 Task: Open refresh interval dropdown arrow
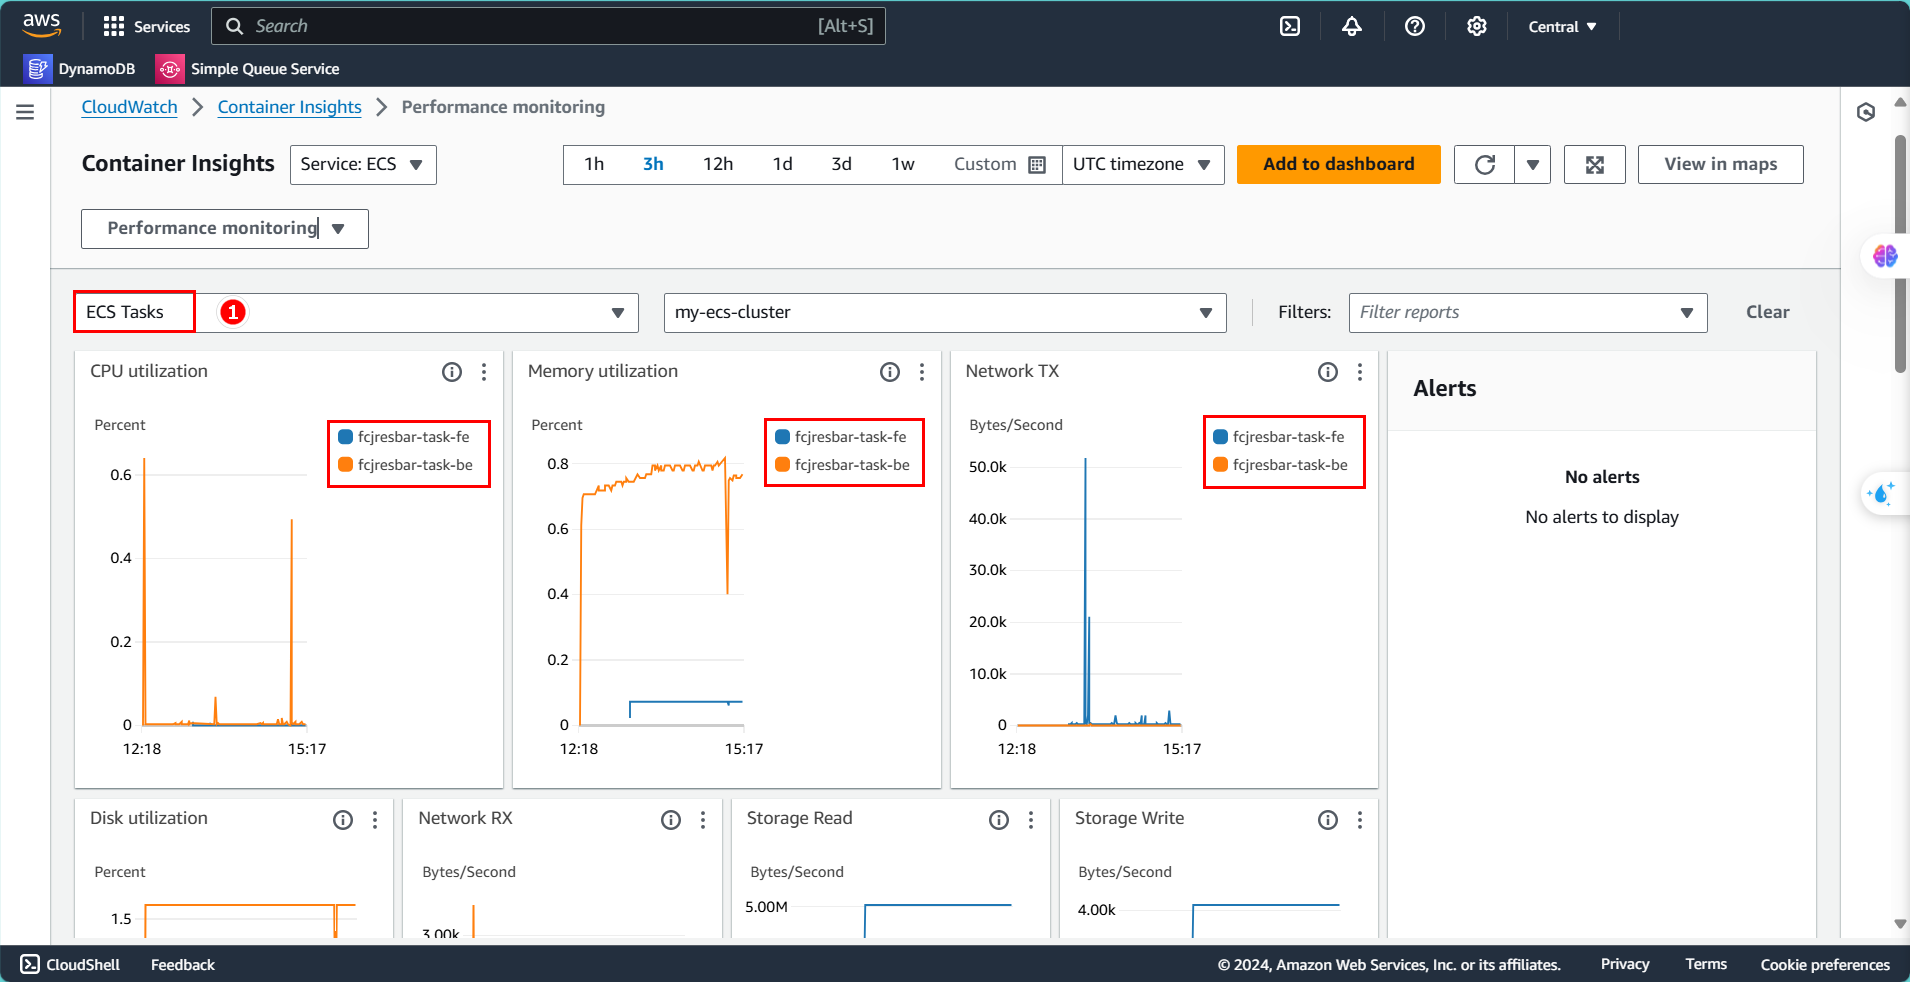coord(1532,164)
